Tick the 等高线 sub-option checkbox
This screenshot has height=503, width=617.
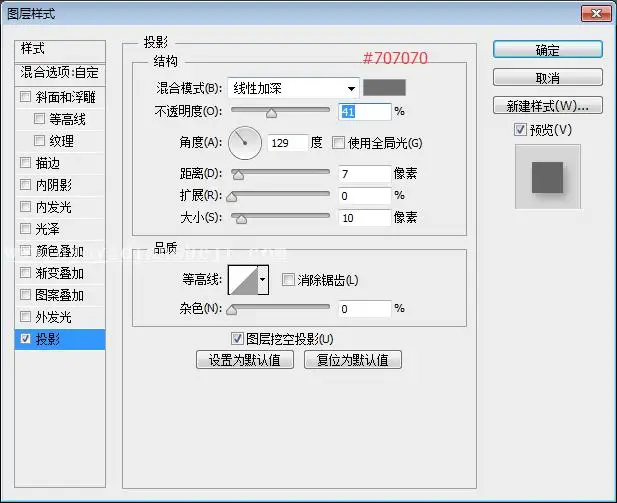[x=39, y=118]
